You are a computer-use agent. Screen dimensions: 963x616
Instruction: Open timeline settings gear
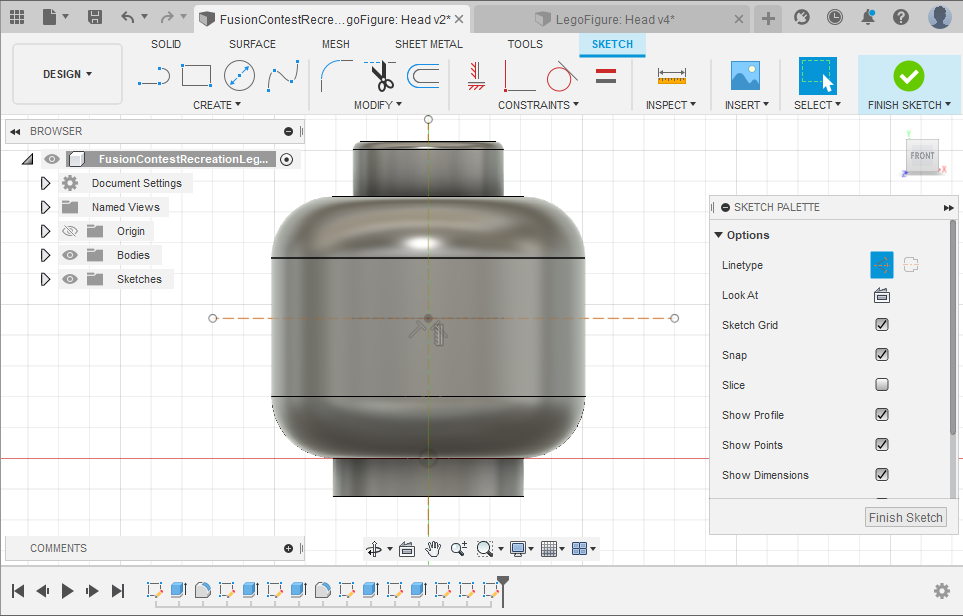(942, 591)
